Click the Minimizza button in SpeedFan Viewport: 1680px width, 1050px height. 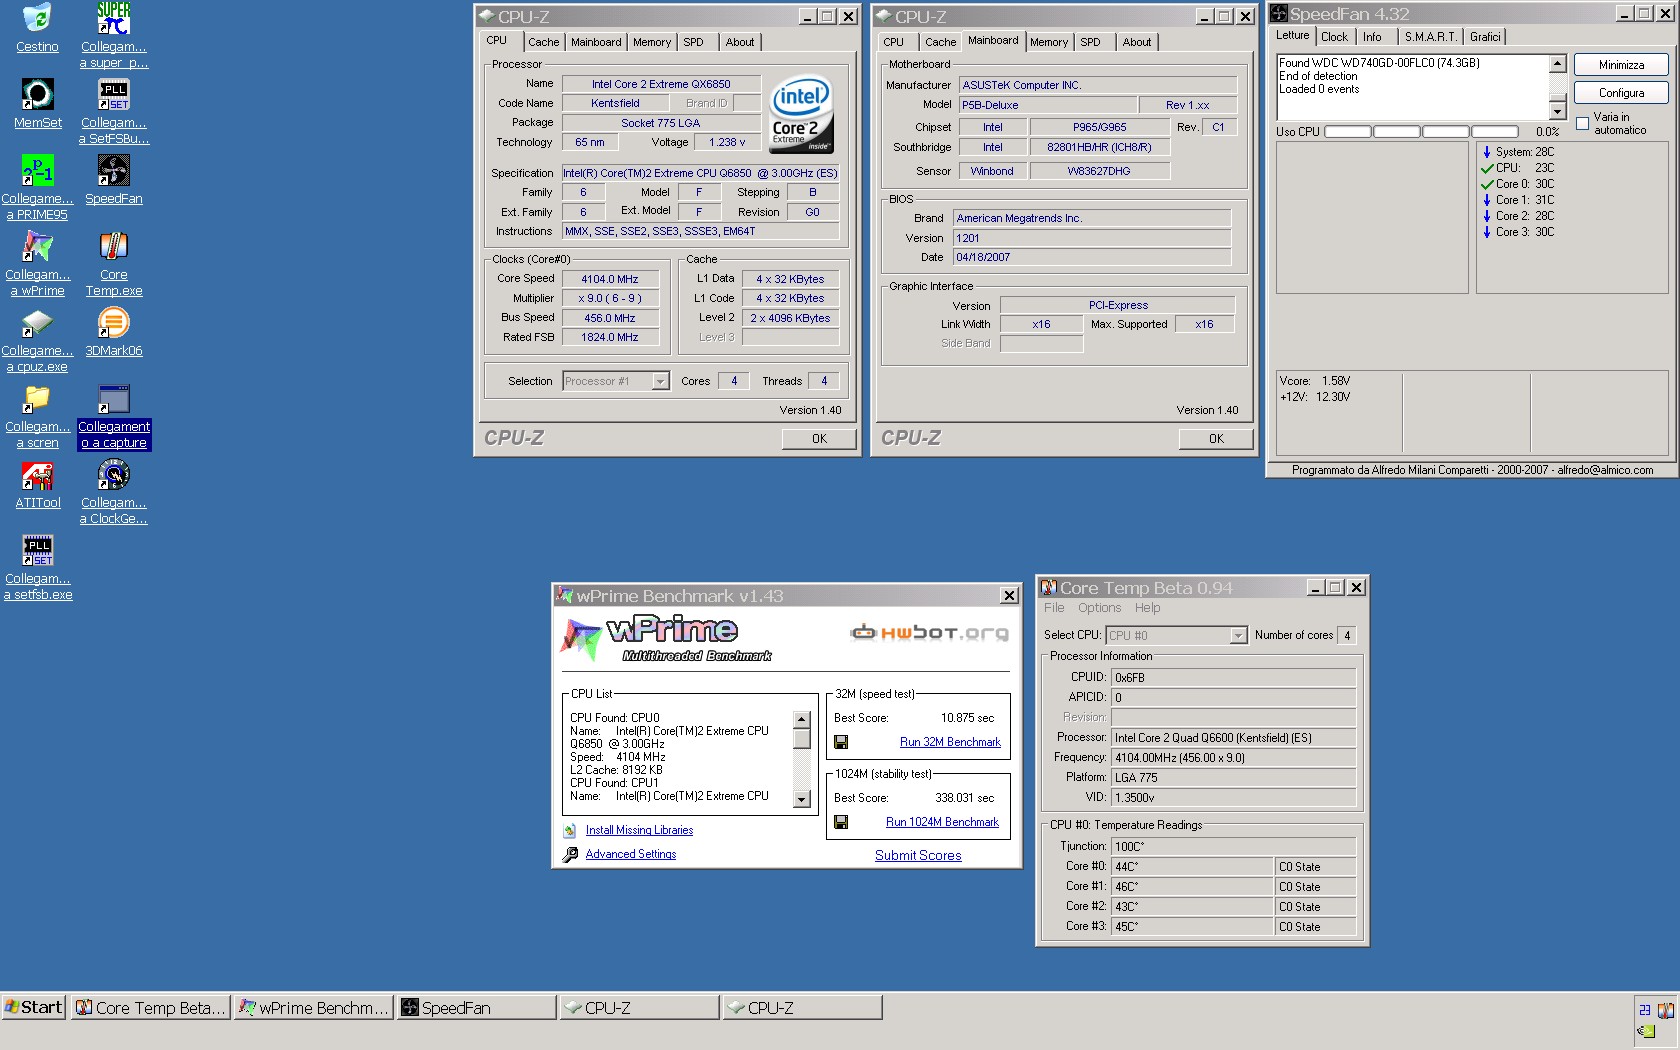tap(1621, 65)
